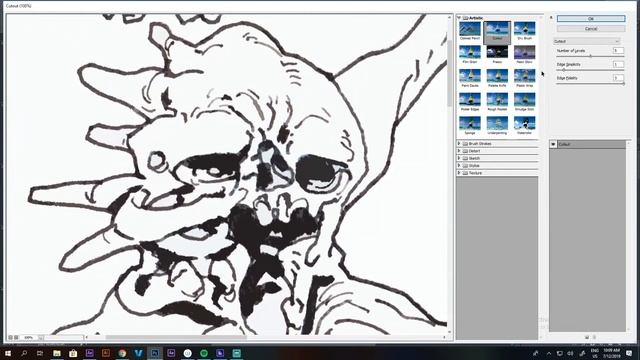This screenshot has height=360, width=640.
Task: Click the Edge Simplicity value field
Action: (x=618, y=64)
